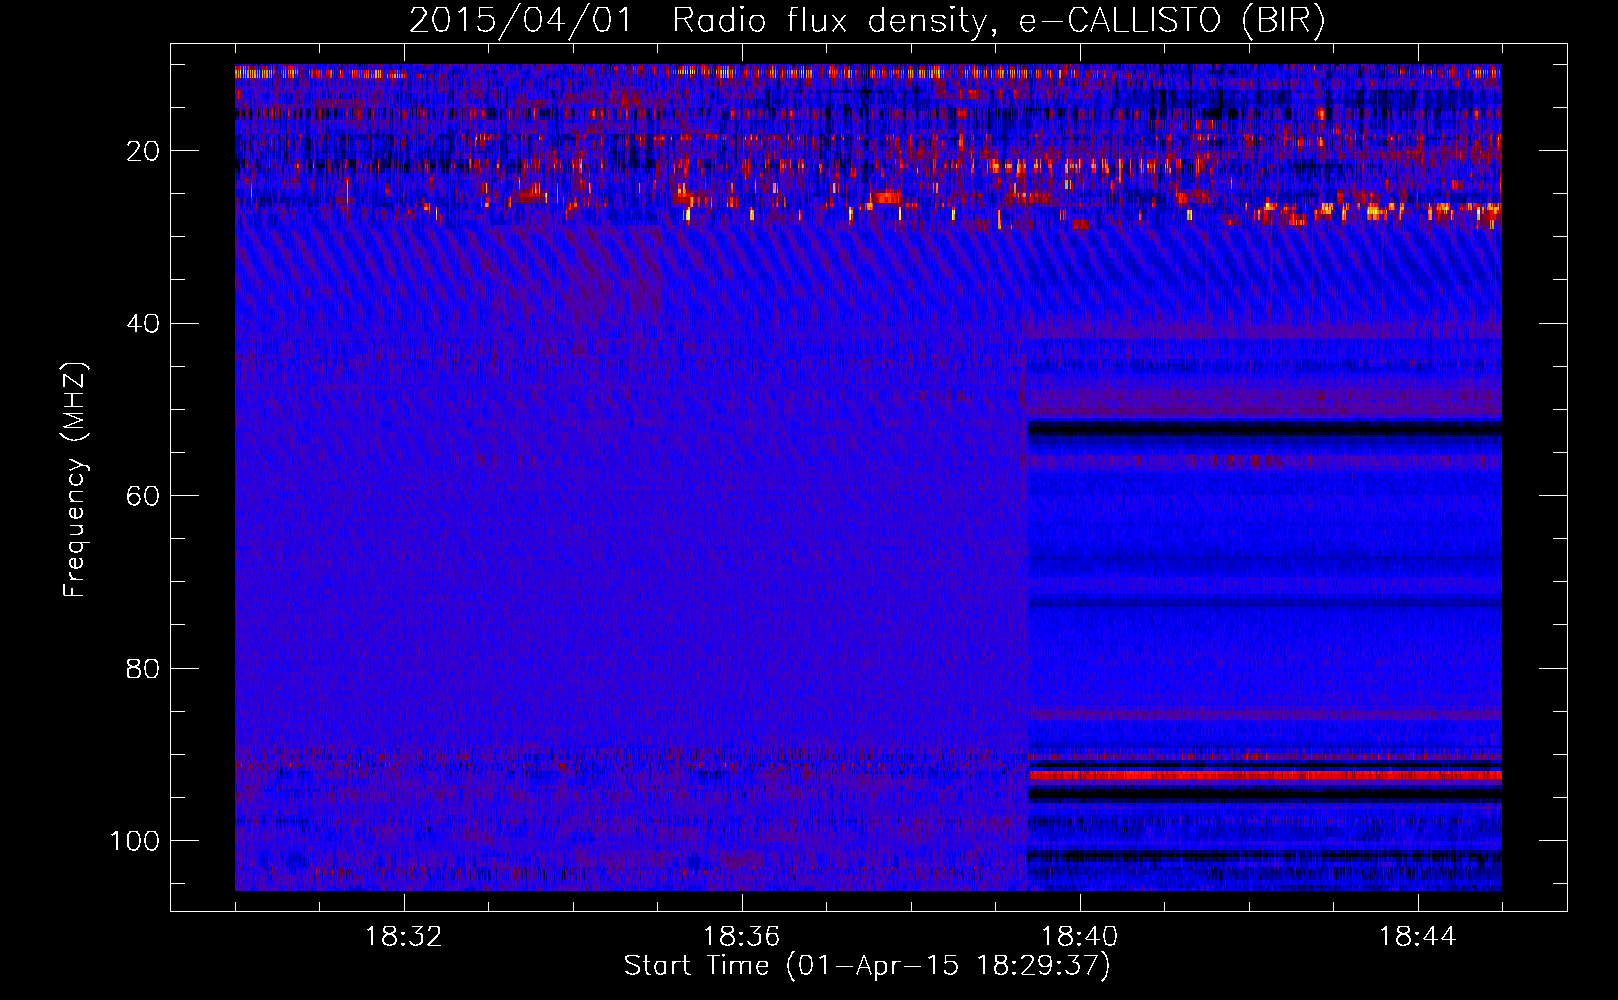Image resolution: width=1618 pixels, height=1000 pixels.
Task: Click the 18:32 time tick label
Action: tap(403, 937)
